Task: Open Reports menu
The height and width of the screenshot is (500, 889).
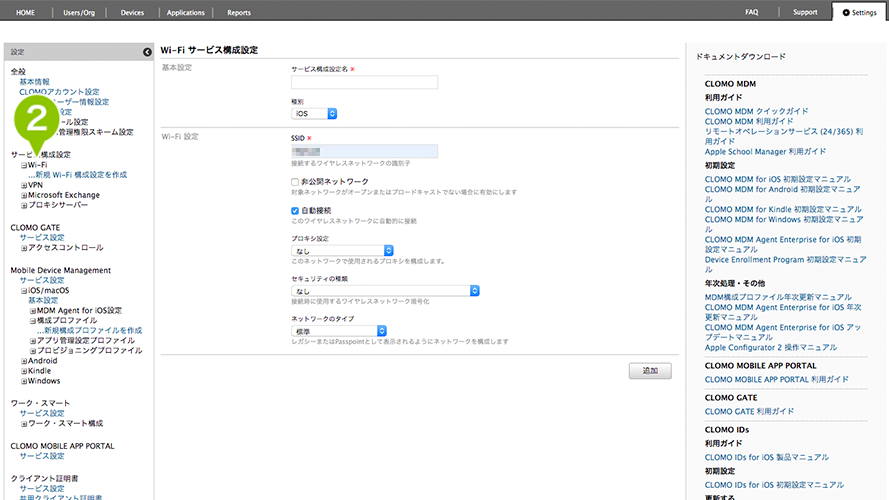Action: 239,12
